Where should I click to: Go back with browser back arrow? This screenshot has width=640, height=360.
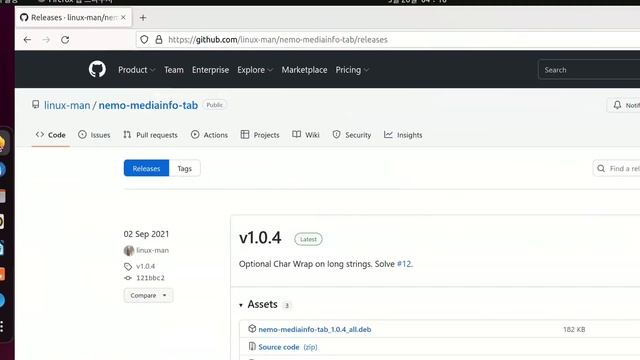[x=27, y=40]
